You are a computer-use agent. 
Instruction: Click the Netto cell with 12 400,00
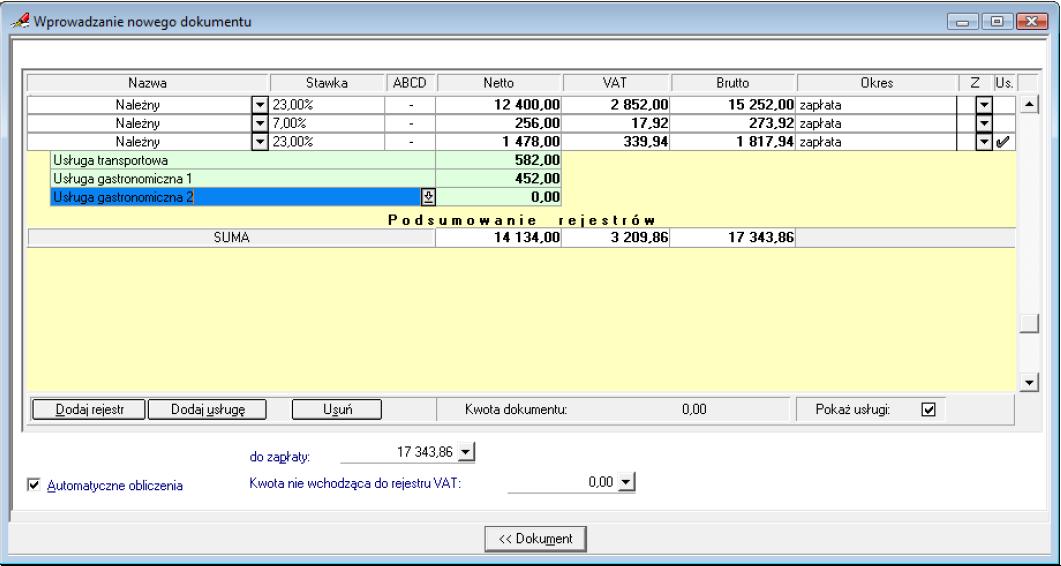click(500, 104)
